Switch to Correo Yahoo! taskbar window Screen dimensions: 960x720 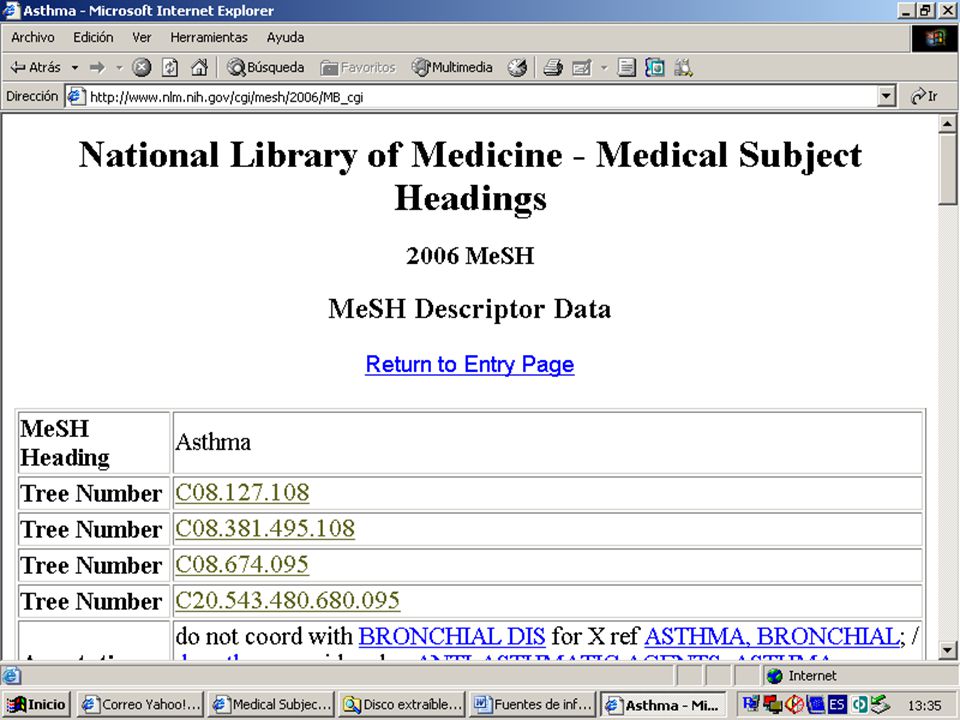click(x=141, y=705)
